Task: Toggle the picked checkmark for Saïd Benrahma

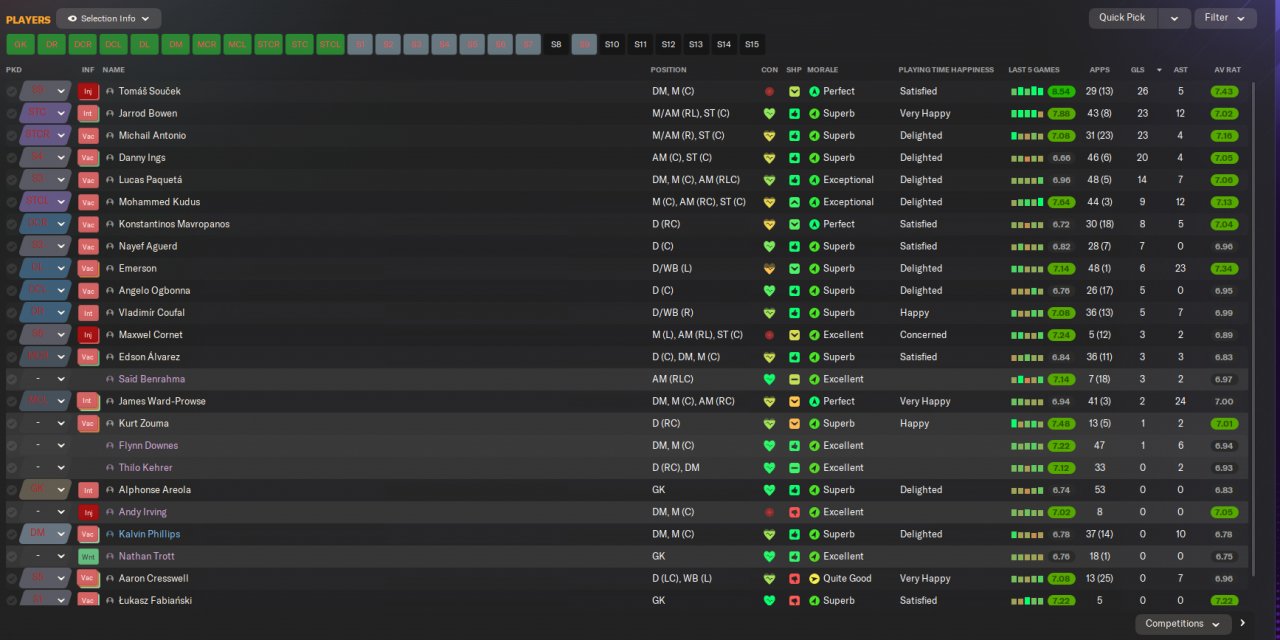Action: click(12, 379)
